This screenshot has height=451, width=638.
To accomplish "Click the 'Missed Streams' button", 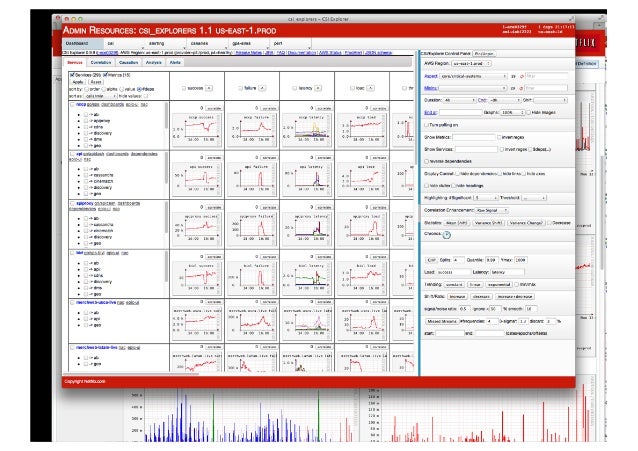I will pyautogui.click(x=441, y=322).
